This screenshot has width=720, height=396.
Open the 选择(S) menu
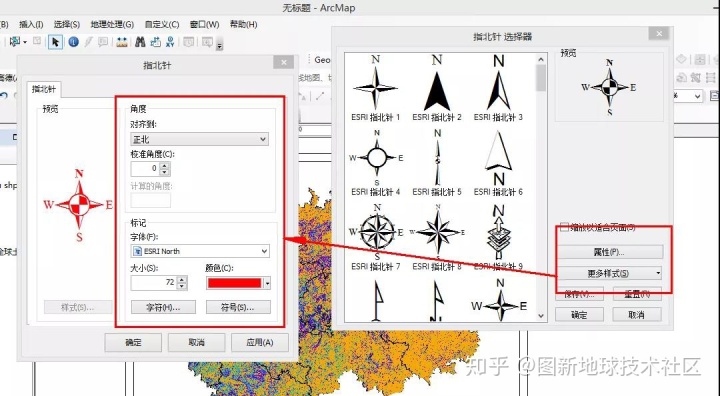pyautogui.click(x=67, y=24)
